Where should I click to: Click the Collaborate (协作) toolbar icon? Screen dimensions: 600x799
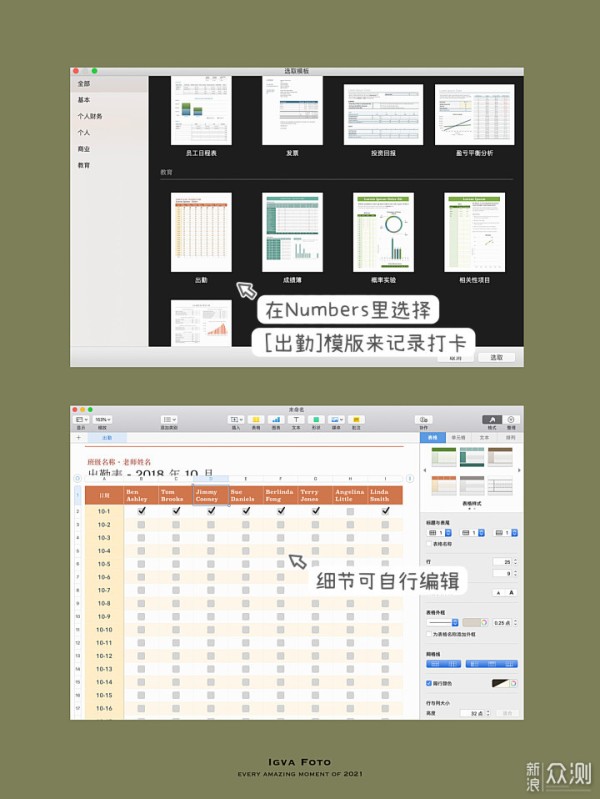click(x=424, y=419)
